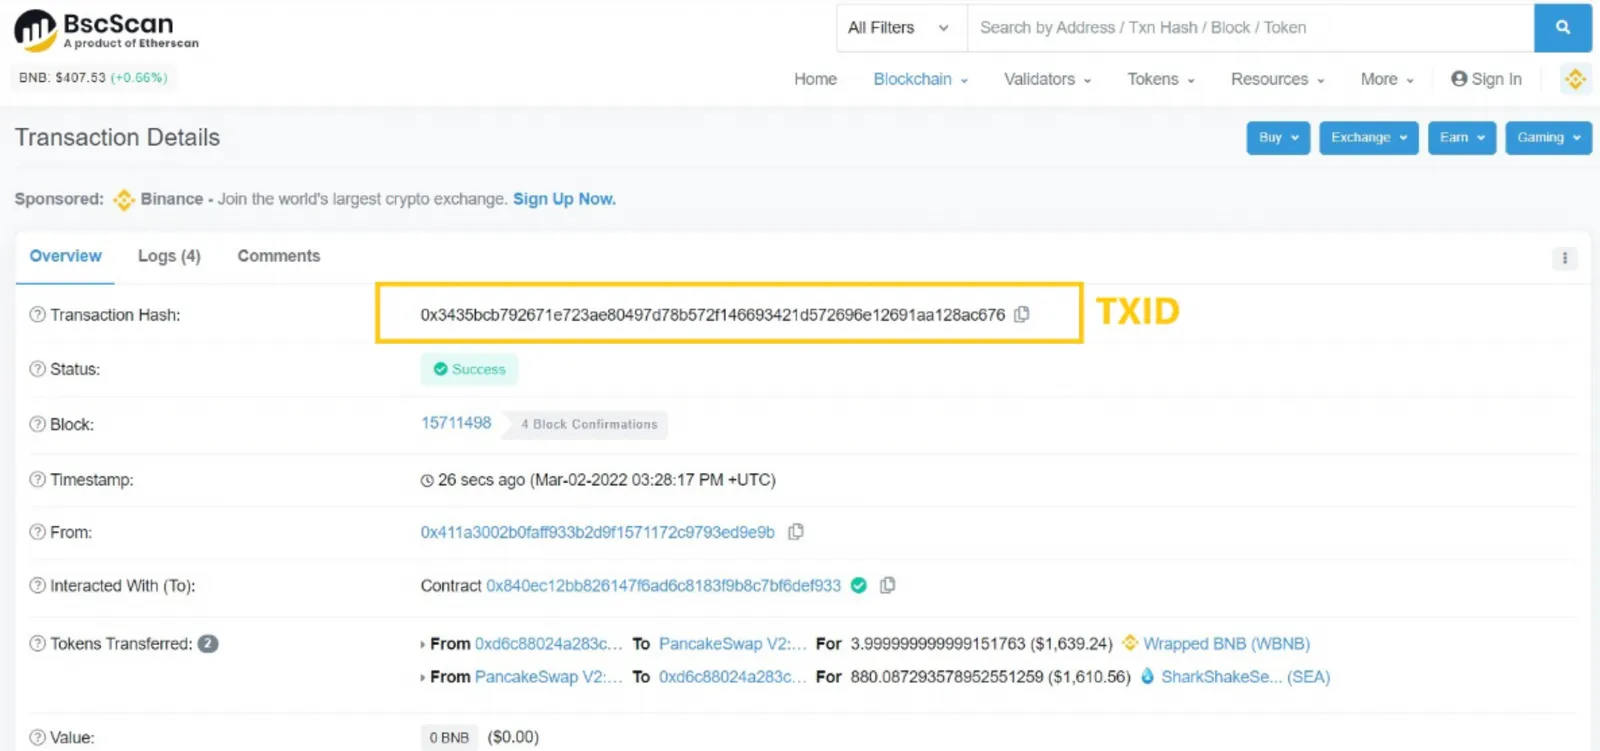This screenshot has width=1600, height=751.
Task: Click the BscScan logo
Action: [106, 30]
